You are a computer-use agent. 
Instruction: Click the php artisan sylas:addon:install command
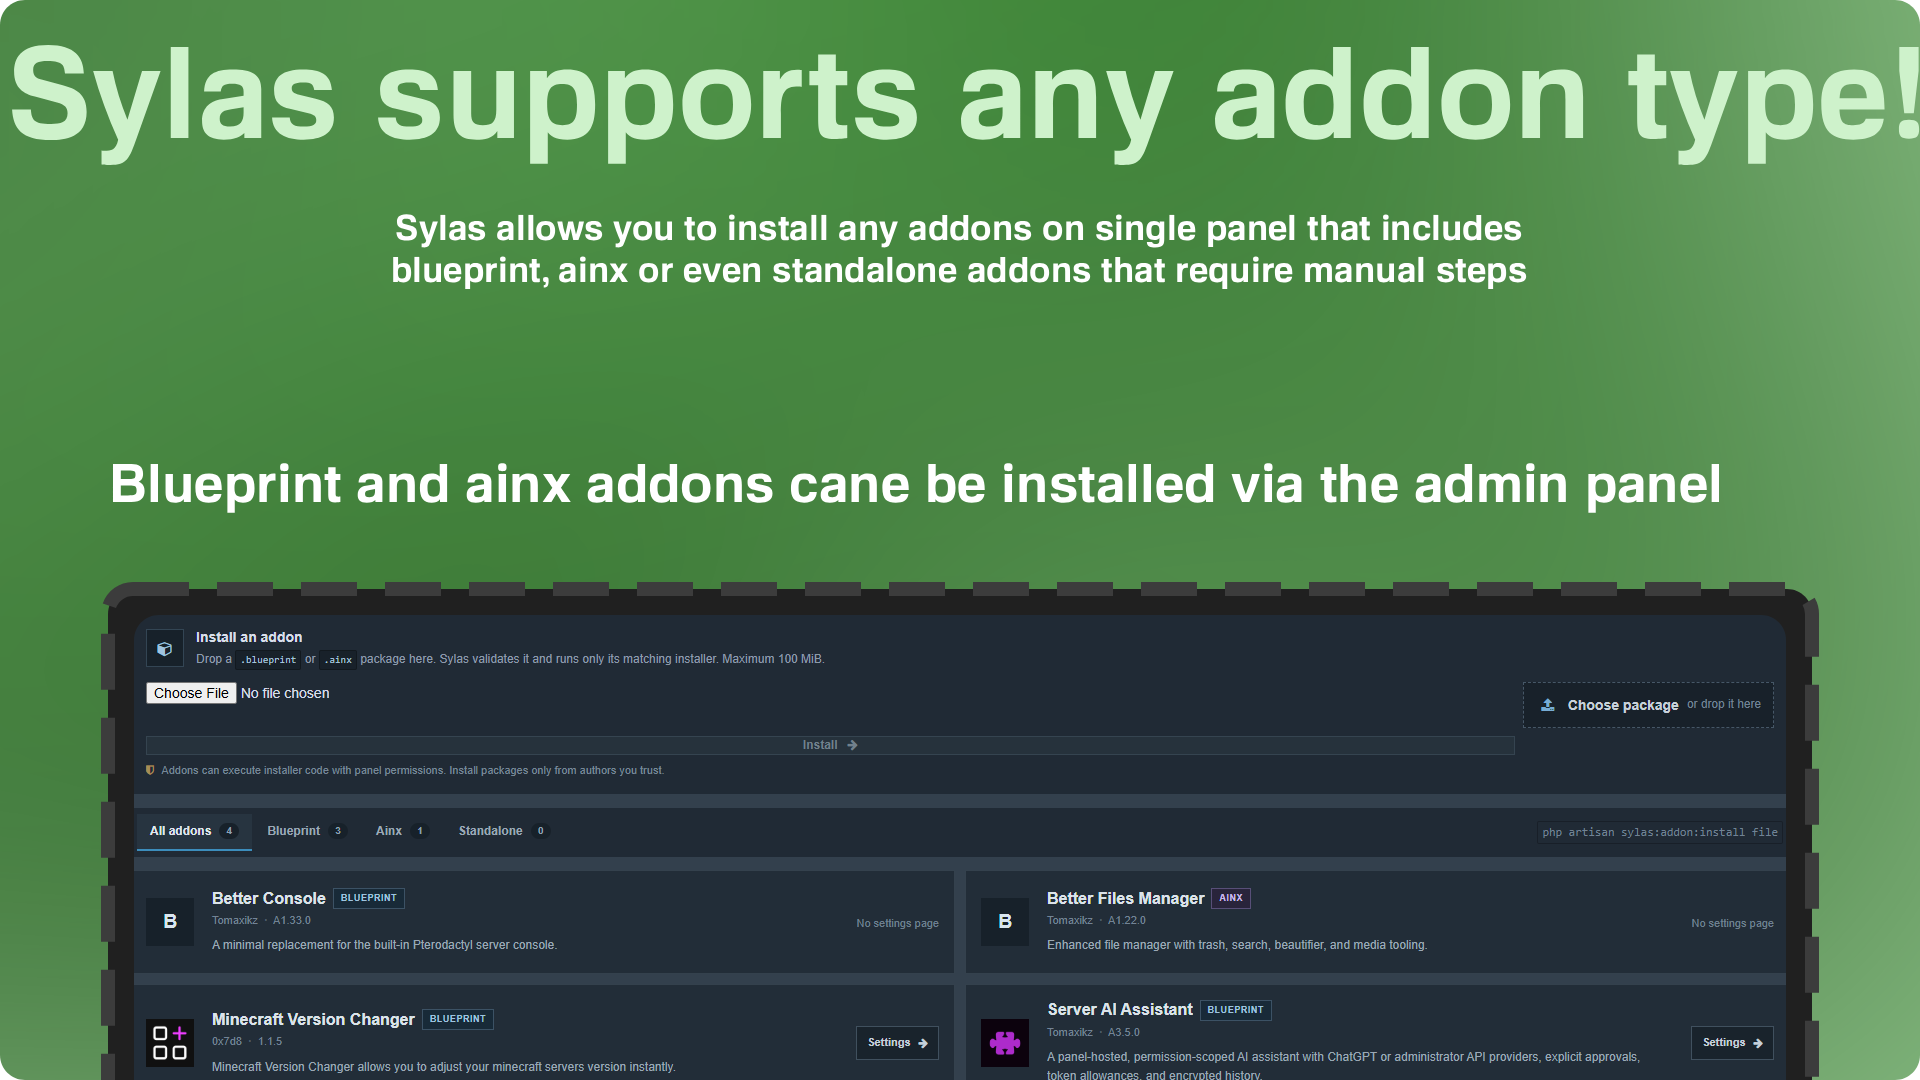pos(1660,832)
